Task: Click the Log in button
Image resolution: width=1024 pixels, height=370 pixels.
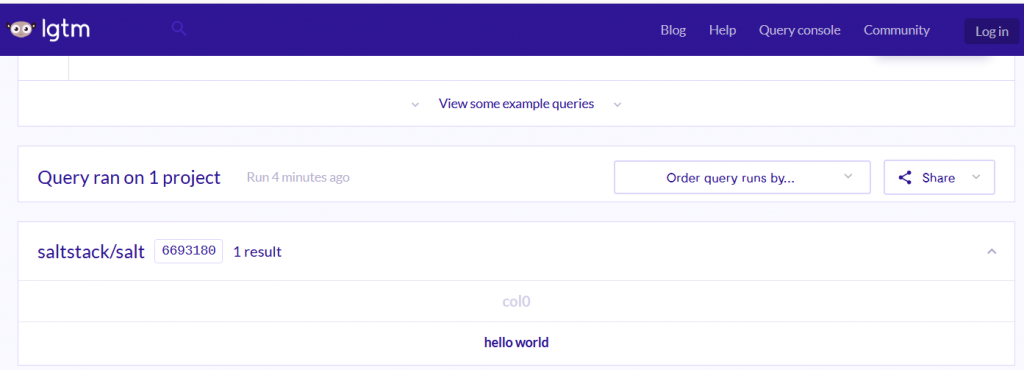Action: [x=991, y=31]
